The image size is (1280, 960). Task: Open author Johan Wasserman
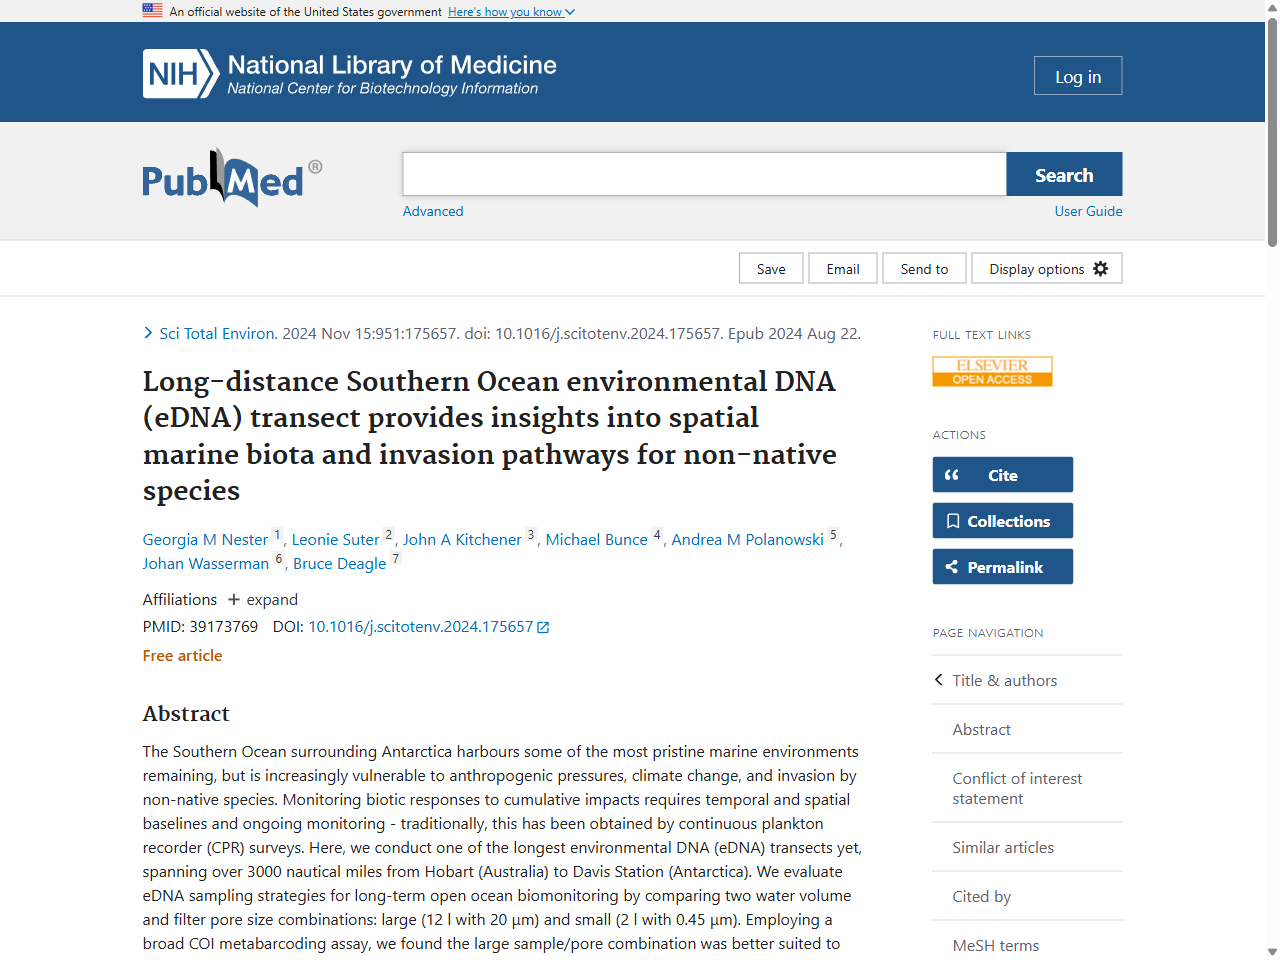click(x=206, y=564)
